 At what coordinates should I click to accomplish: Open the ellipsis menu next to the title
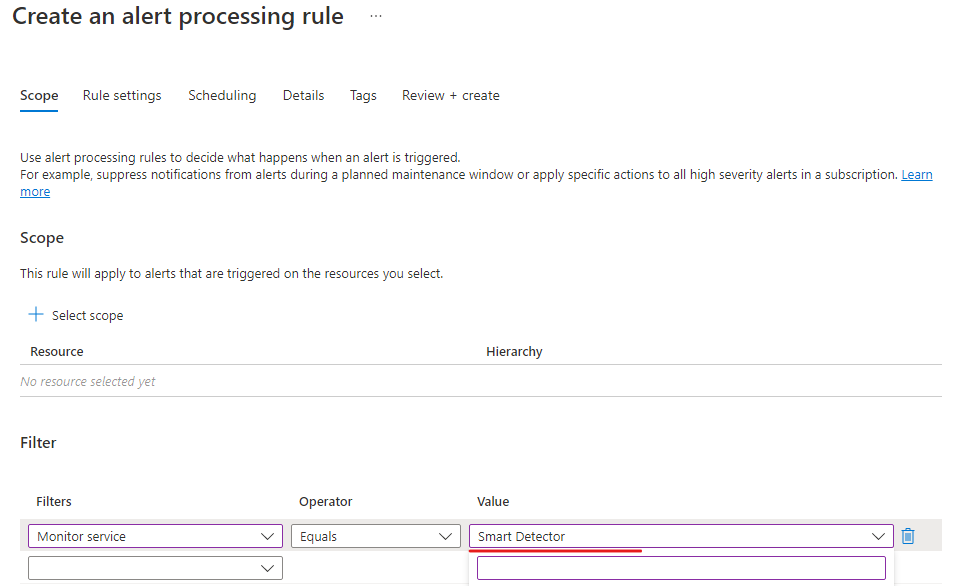point(374,16)
